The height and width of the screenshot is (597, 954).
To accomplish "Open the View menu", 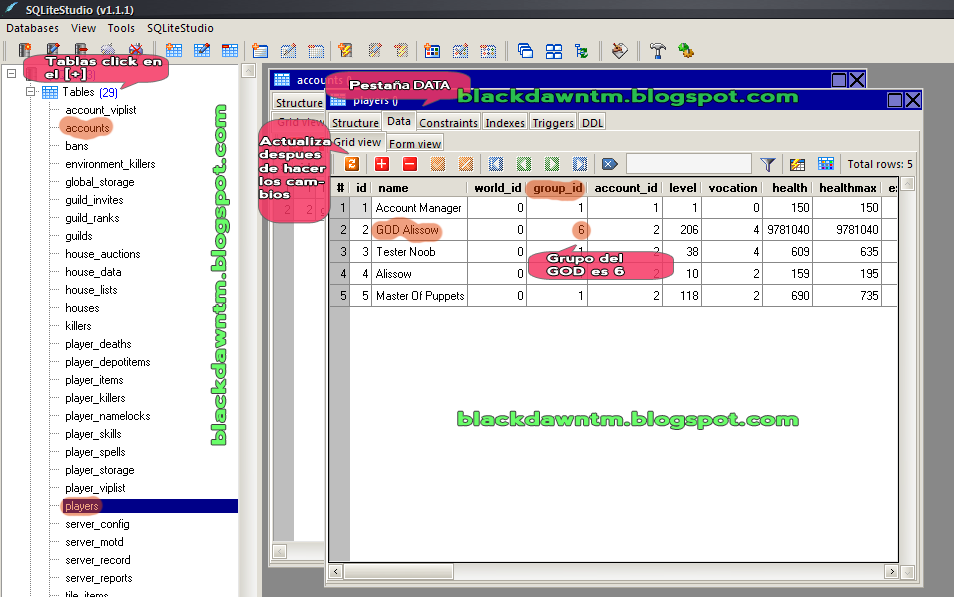I will [x=83, y=28].
